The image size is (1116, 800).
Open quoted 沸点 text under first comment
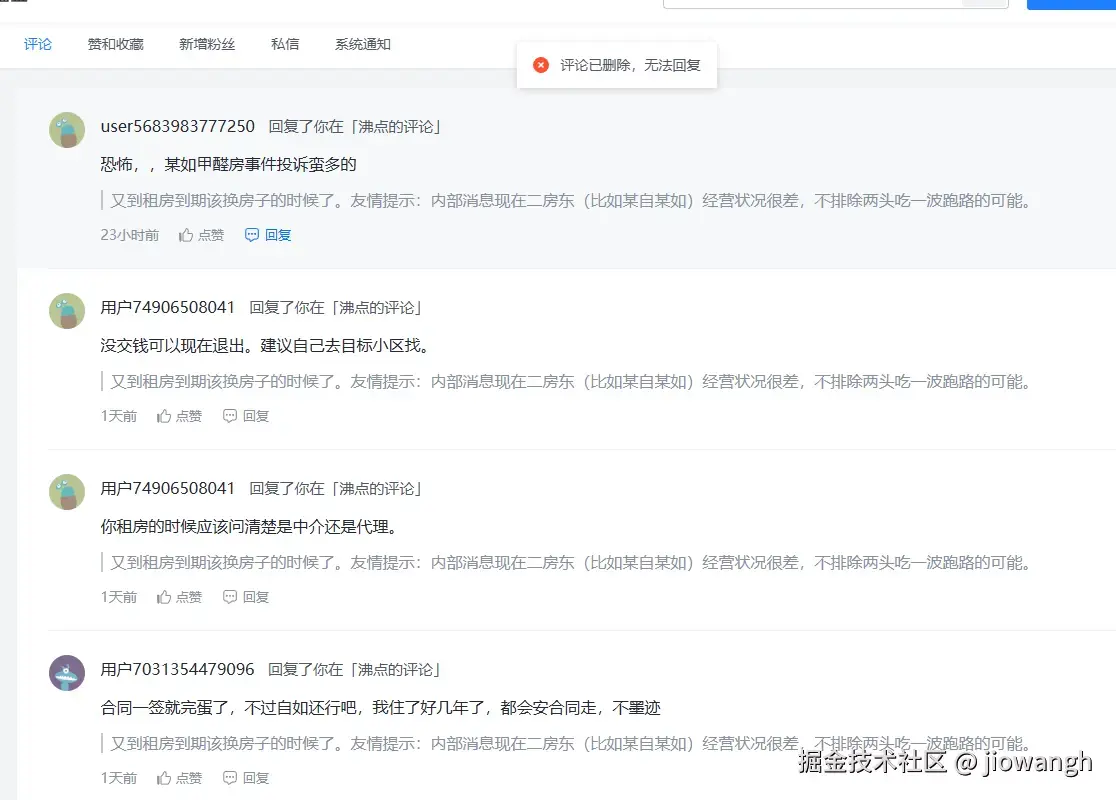coord(570,200)
